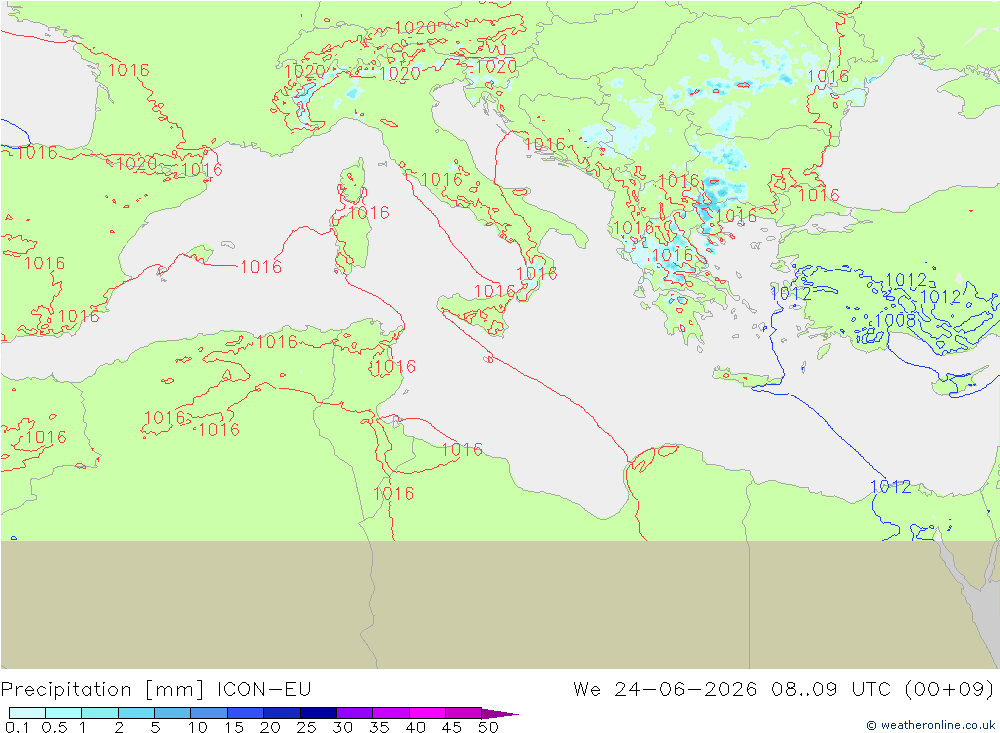
Task: Pick the 0.1–0.5 mm lightest cyan legend swatch
Action: point(27,713)
